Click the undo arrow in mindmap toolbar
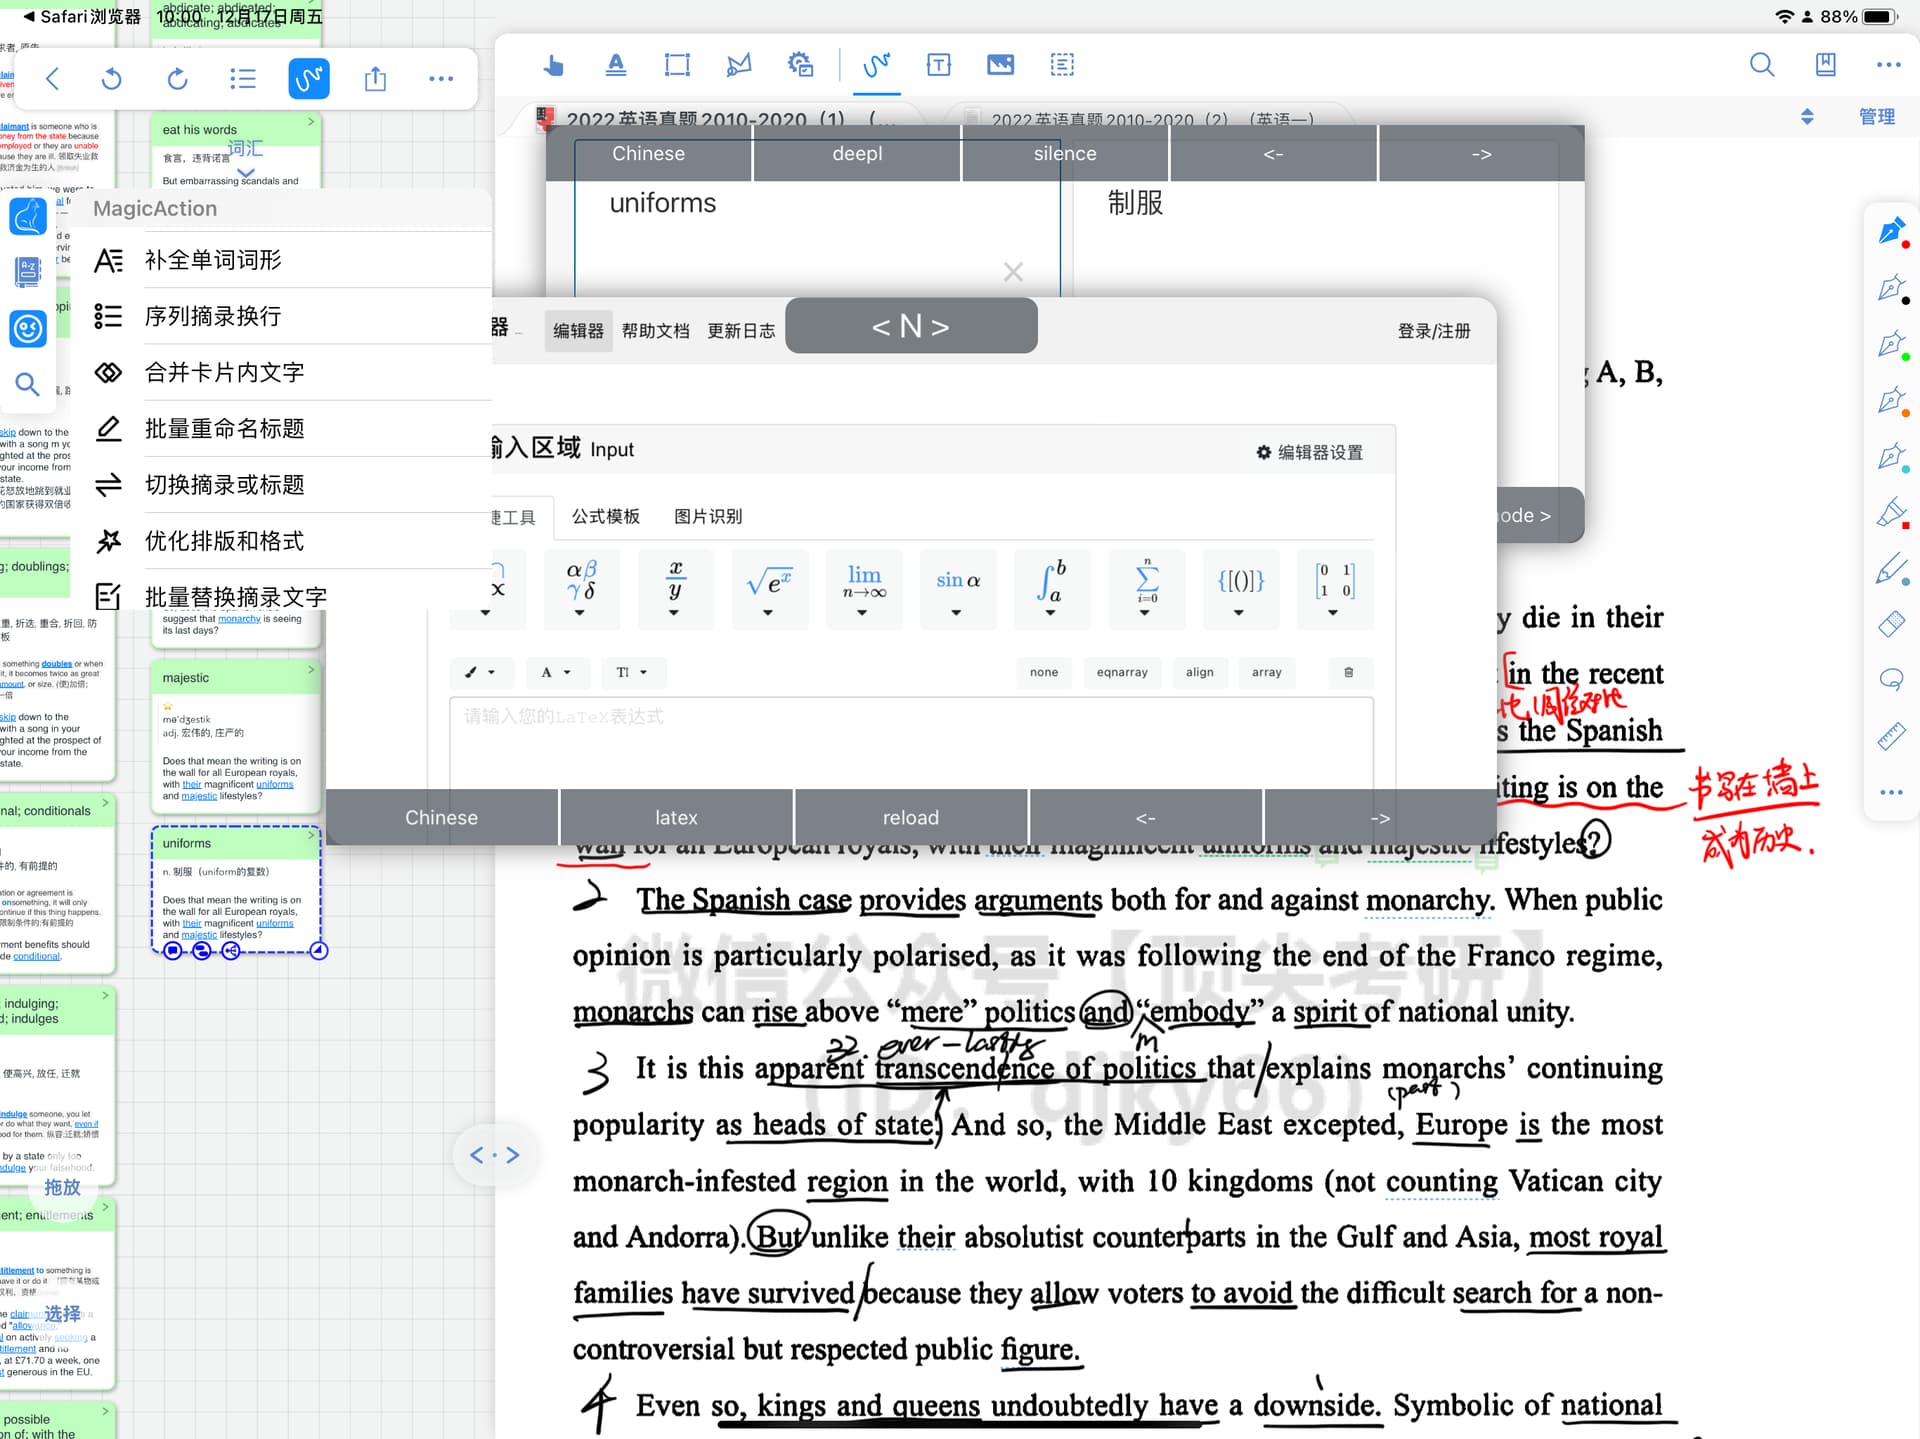This screenshot has width=1920, height=1439. [x=112, y=79]
